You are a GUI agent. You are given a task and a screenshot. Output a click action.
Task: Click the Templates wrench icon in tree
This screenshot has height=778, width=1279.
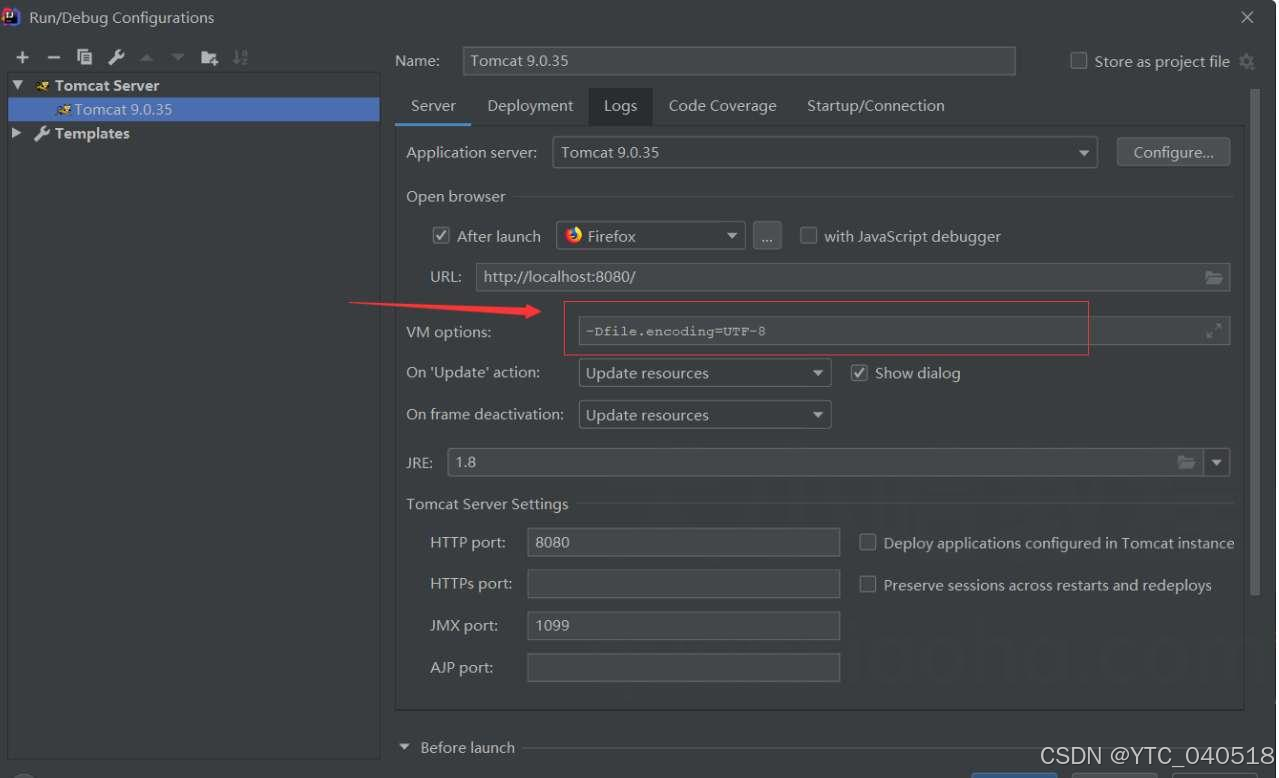[42, 133]
